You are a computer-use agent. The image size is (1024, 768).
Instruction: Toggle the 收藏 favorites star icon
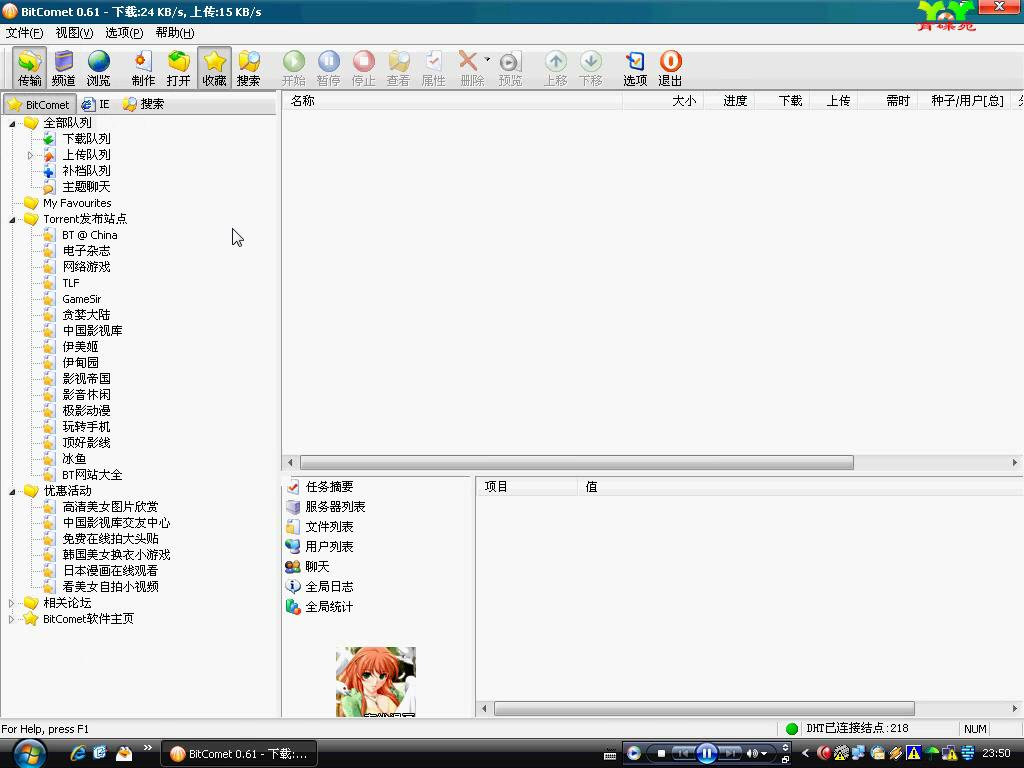coord(214,68)
